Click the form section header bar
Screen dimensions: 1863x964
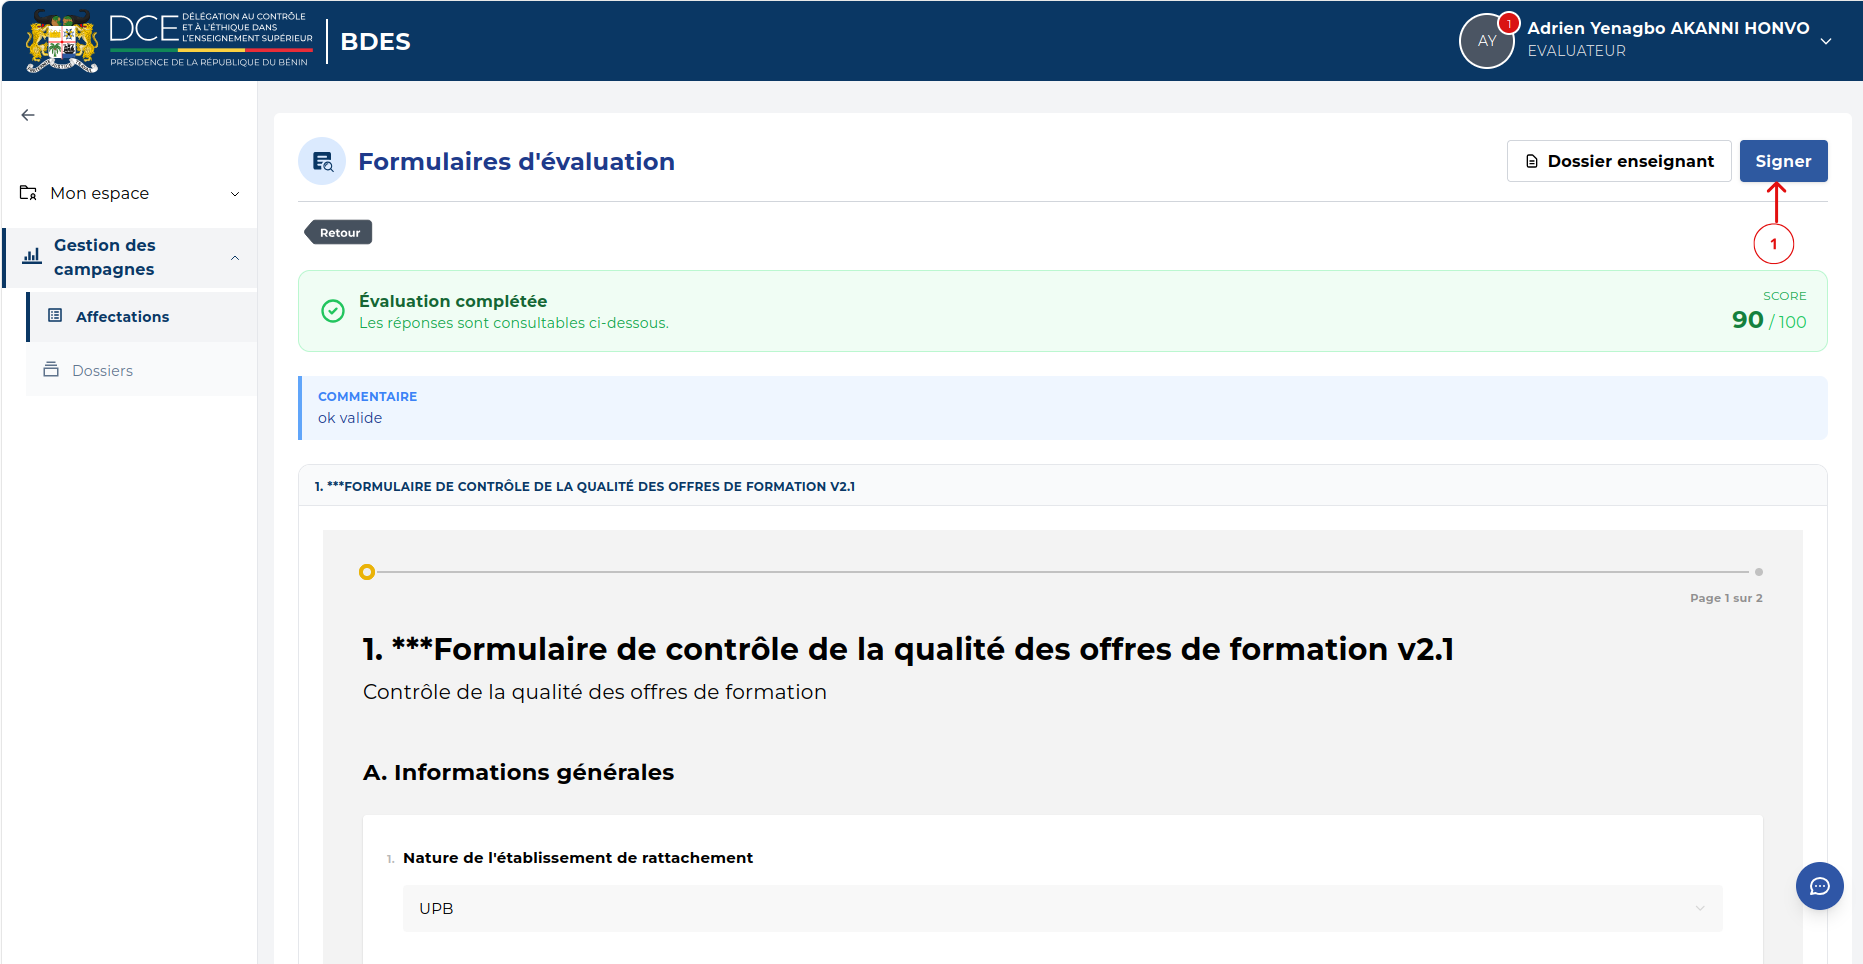click(1062, 486)
